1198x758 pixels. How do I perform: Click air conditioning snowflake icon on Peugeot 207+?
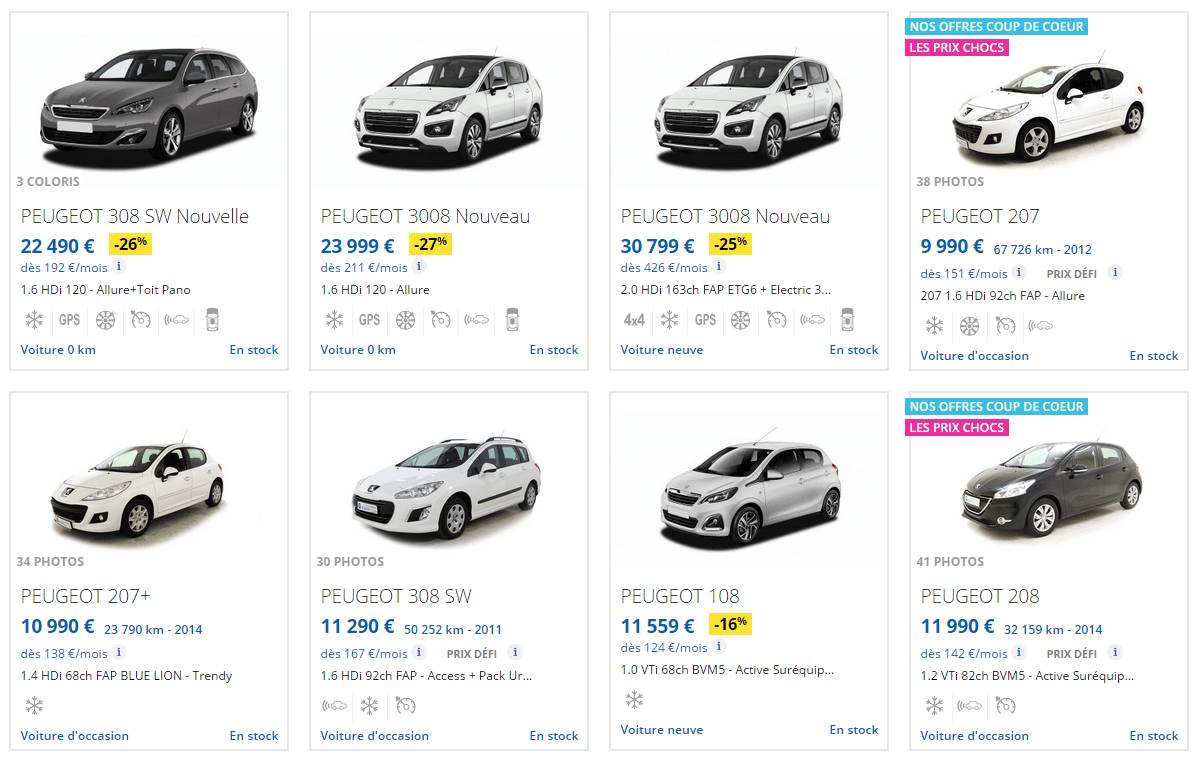click(x=34, y=705)
